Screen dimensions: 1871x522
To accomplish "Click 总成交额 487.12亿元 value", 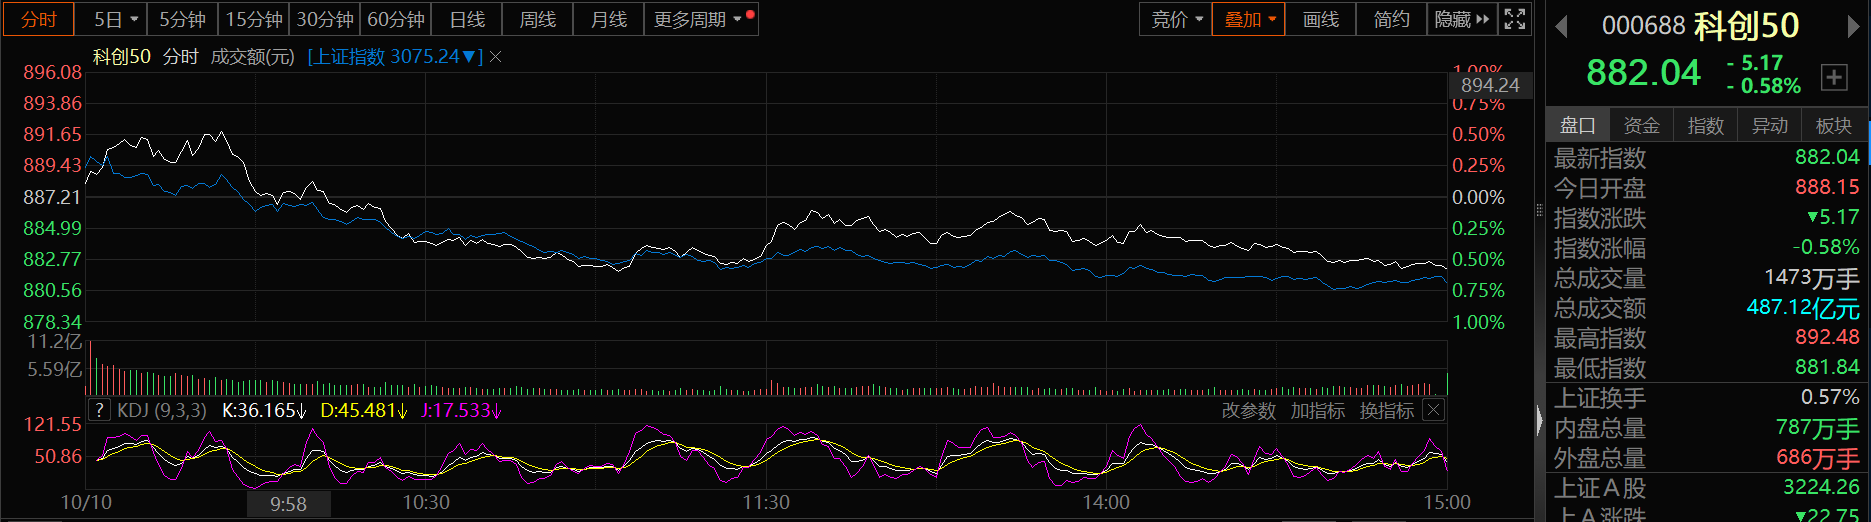I will (x=1803, y=307).
